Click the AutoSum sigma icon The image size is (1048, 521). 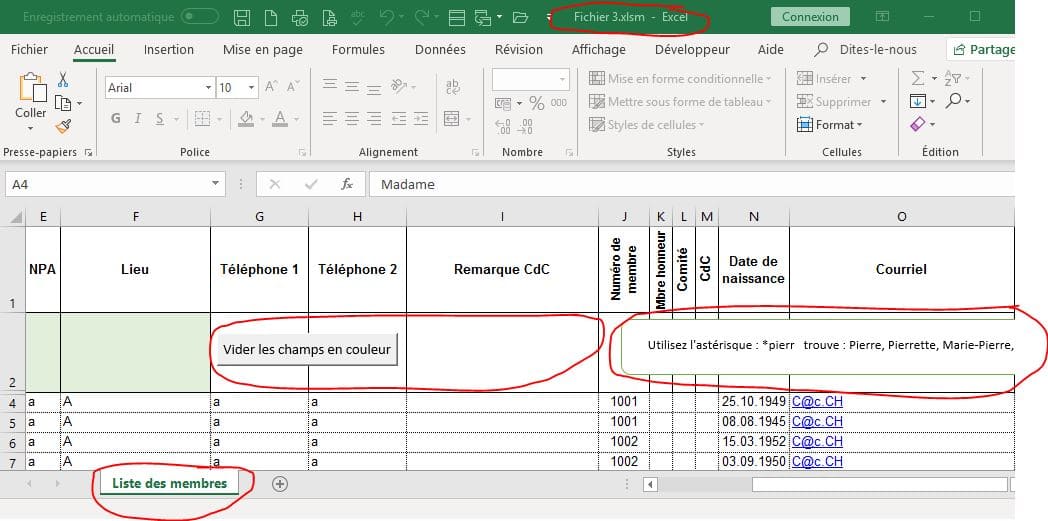[918, 78]
